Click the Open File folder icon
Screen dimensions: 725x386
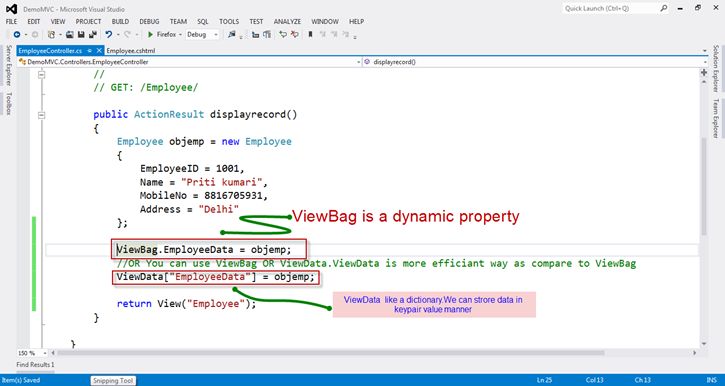[69, 35]
